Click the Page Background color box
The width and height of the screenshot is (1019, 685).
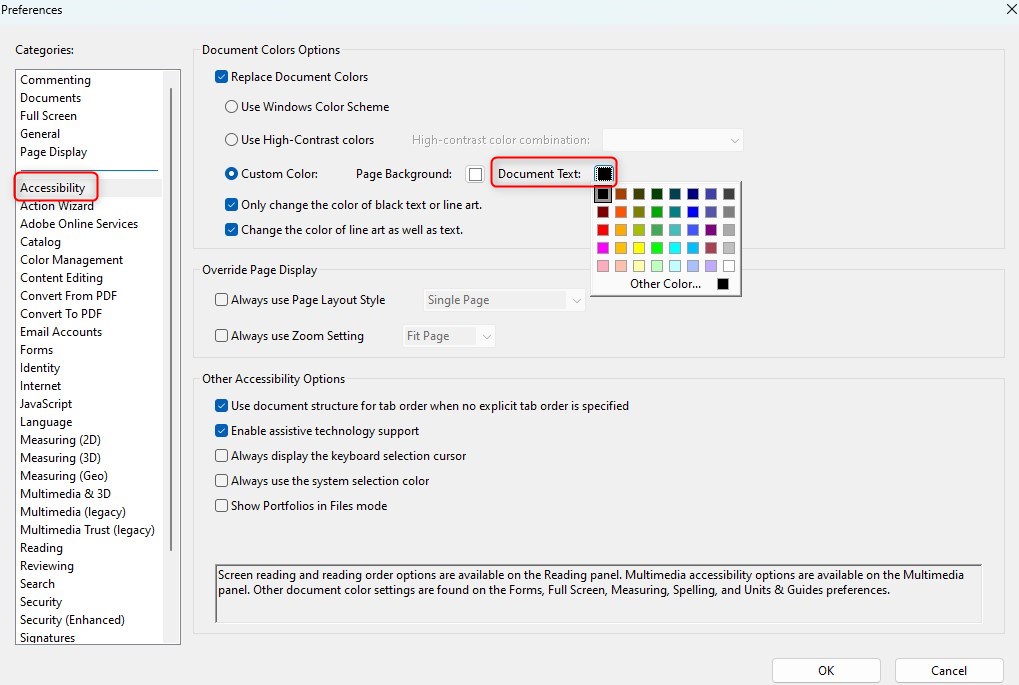coord(474,173)
